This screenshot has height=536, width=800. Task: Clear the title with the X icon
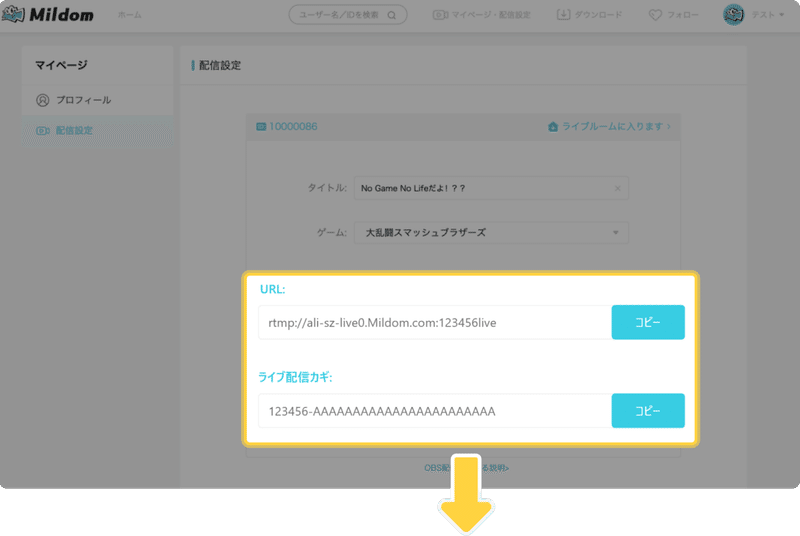pyautogui.click(x=617, y=188)
